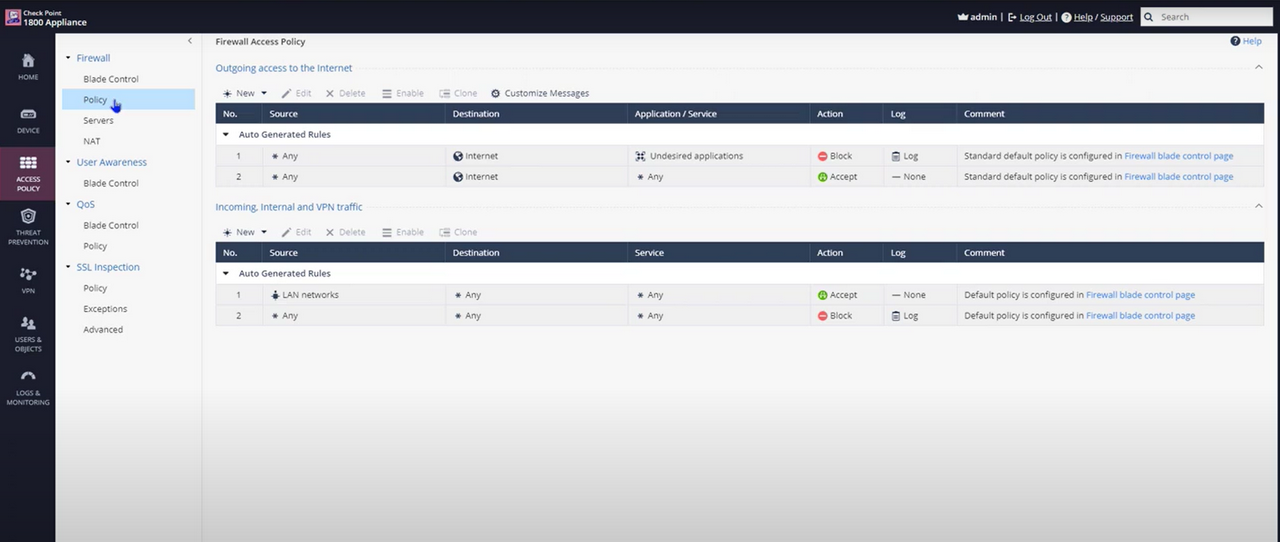Open Firewall blade control page link in outgoing rule 1

(x=1179, y=156)
